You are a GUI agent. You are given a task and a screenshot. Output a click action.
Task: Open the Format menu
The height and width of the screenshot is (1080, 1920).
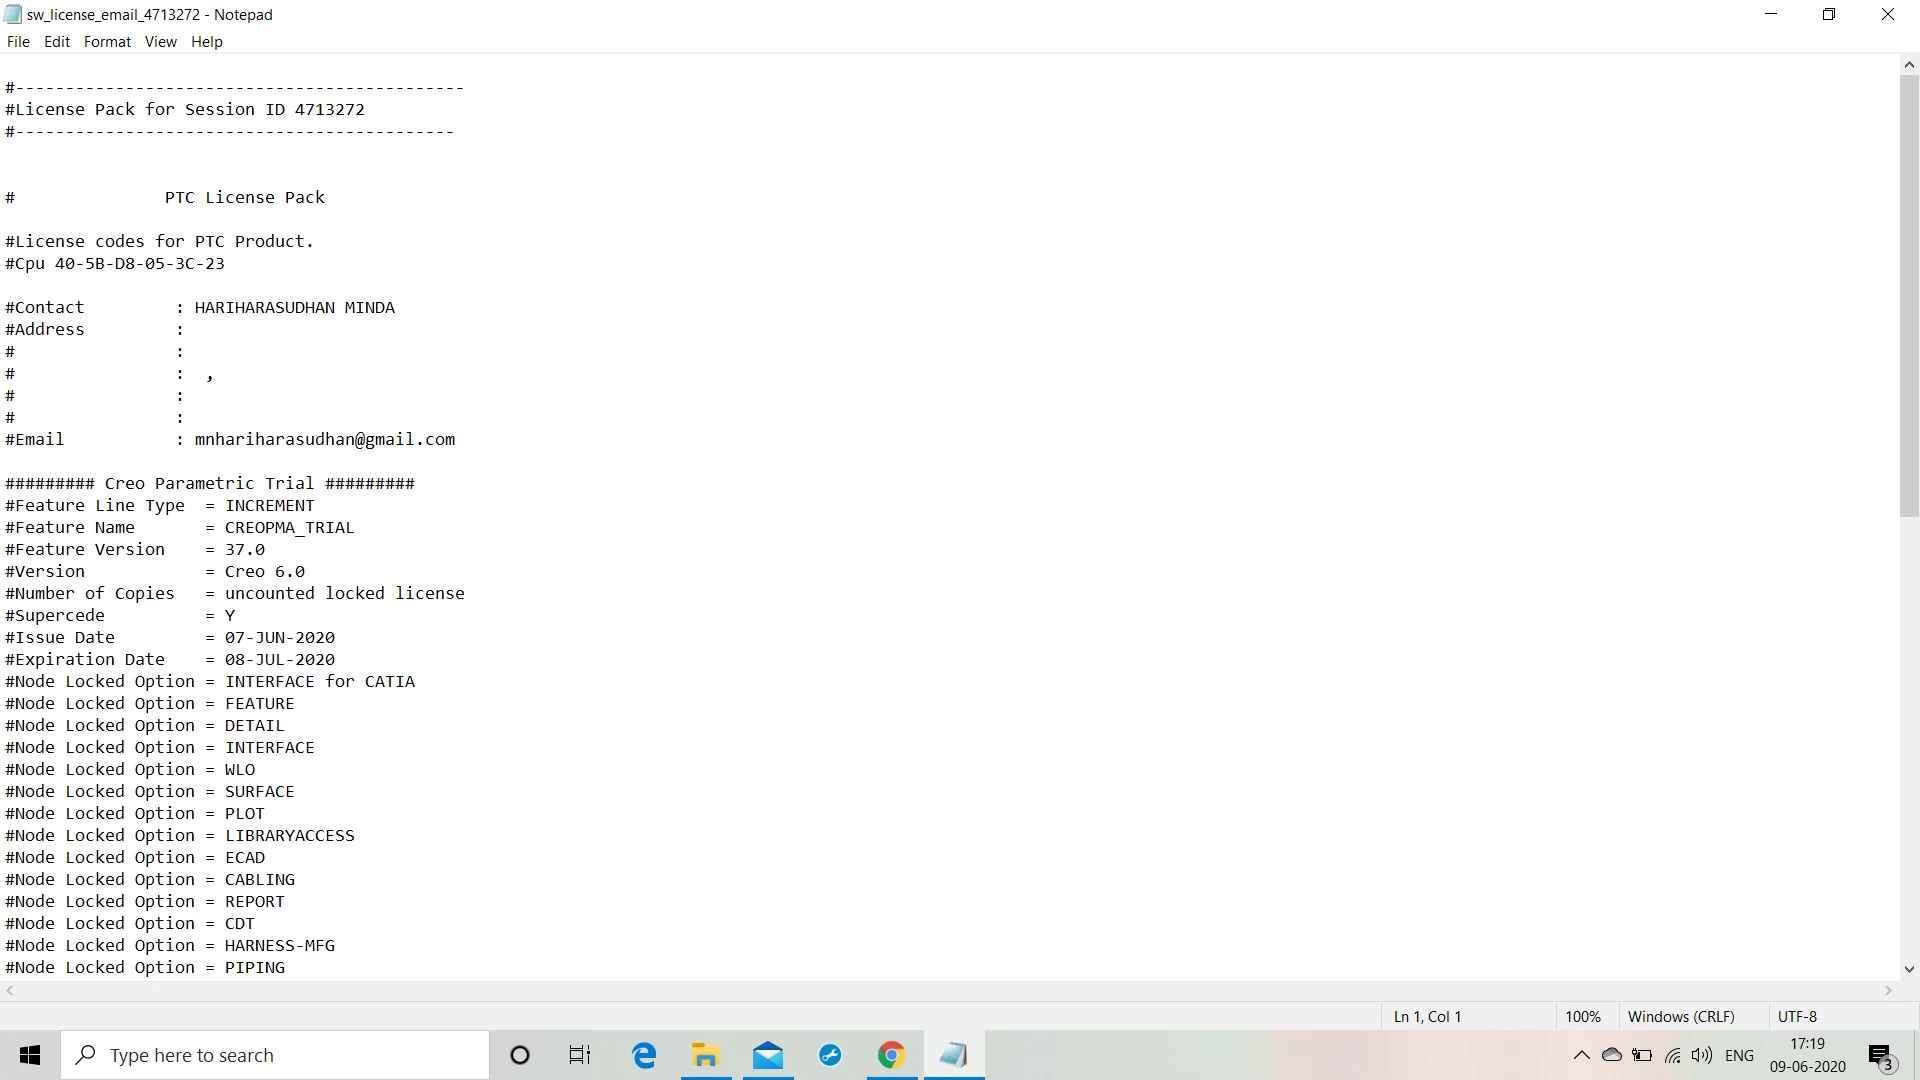pyautogui.click(x=107, y=42)
